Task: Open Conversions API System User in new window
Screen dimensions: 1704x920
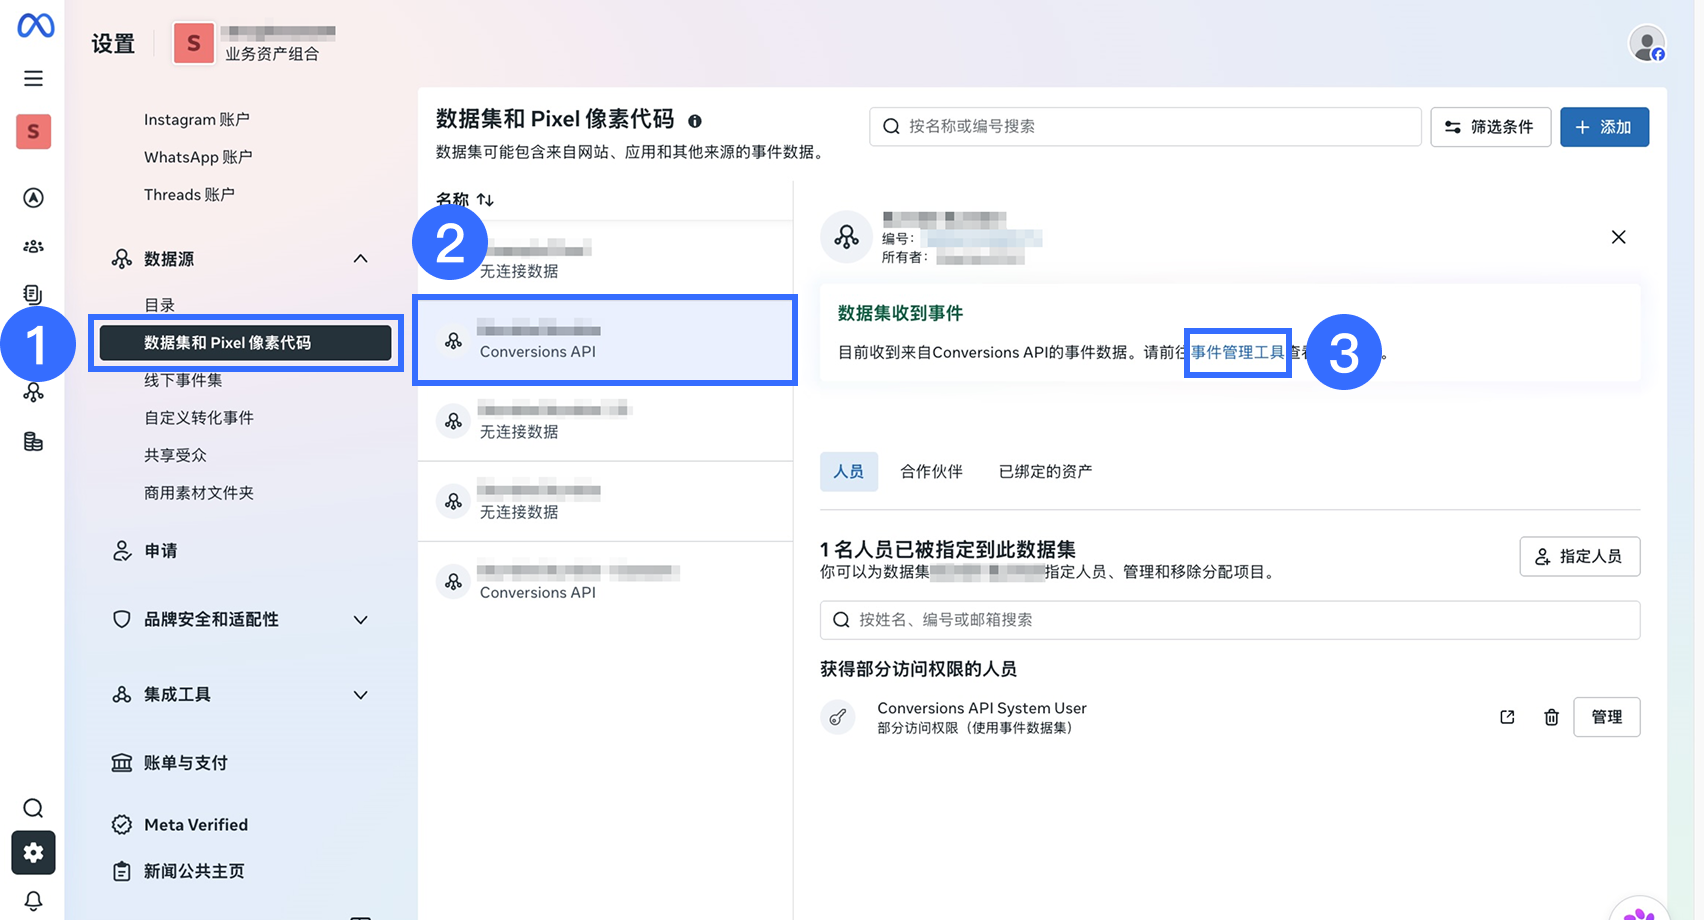Action: click(1507, 717)
